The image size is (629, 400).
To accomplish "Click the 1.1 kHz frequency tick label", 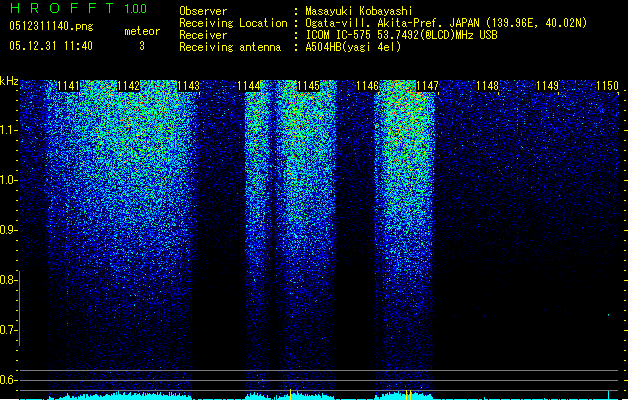I will 8,130.
